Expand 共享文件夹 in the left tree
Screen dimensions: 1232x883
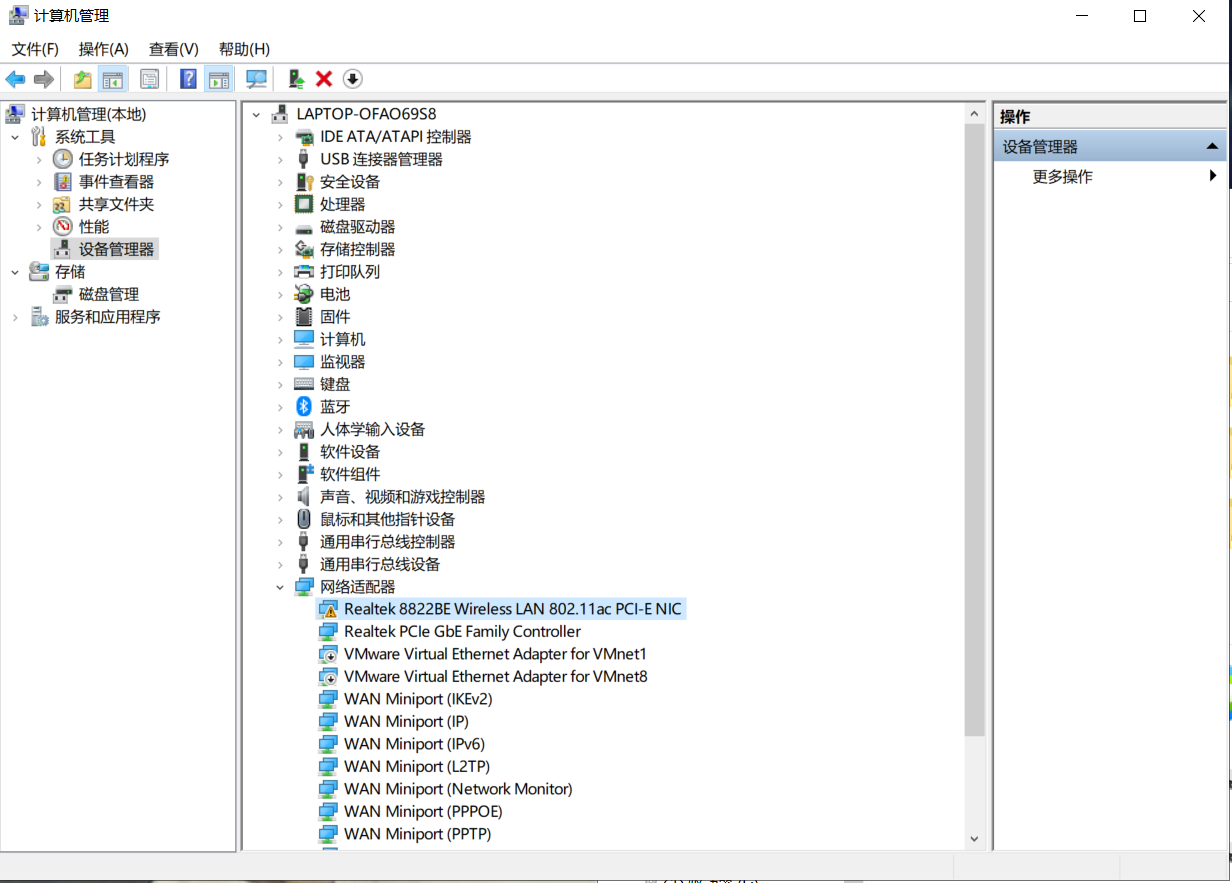[x=39, y=204]
